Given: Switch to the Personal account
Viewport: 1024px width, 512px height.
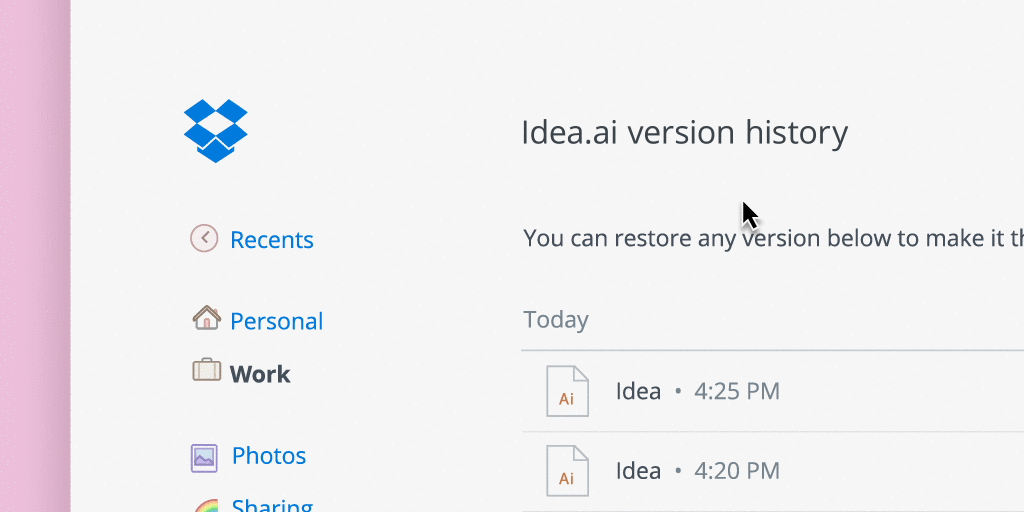Looking at the screenshot, I should [276, 321].
